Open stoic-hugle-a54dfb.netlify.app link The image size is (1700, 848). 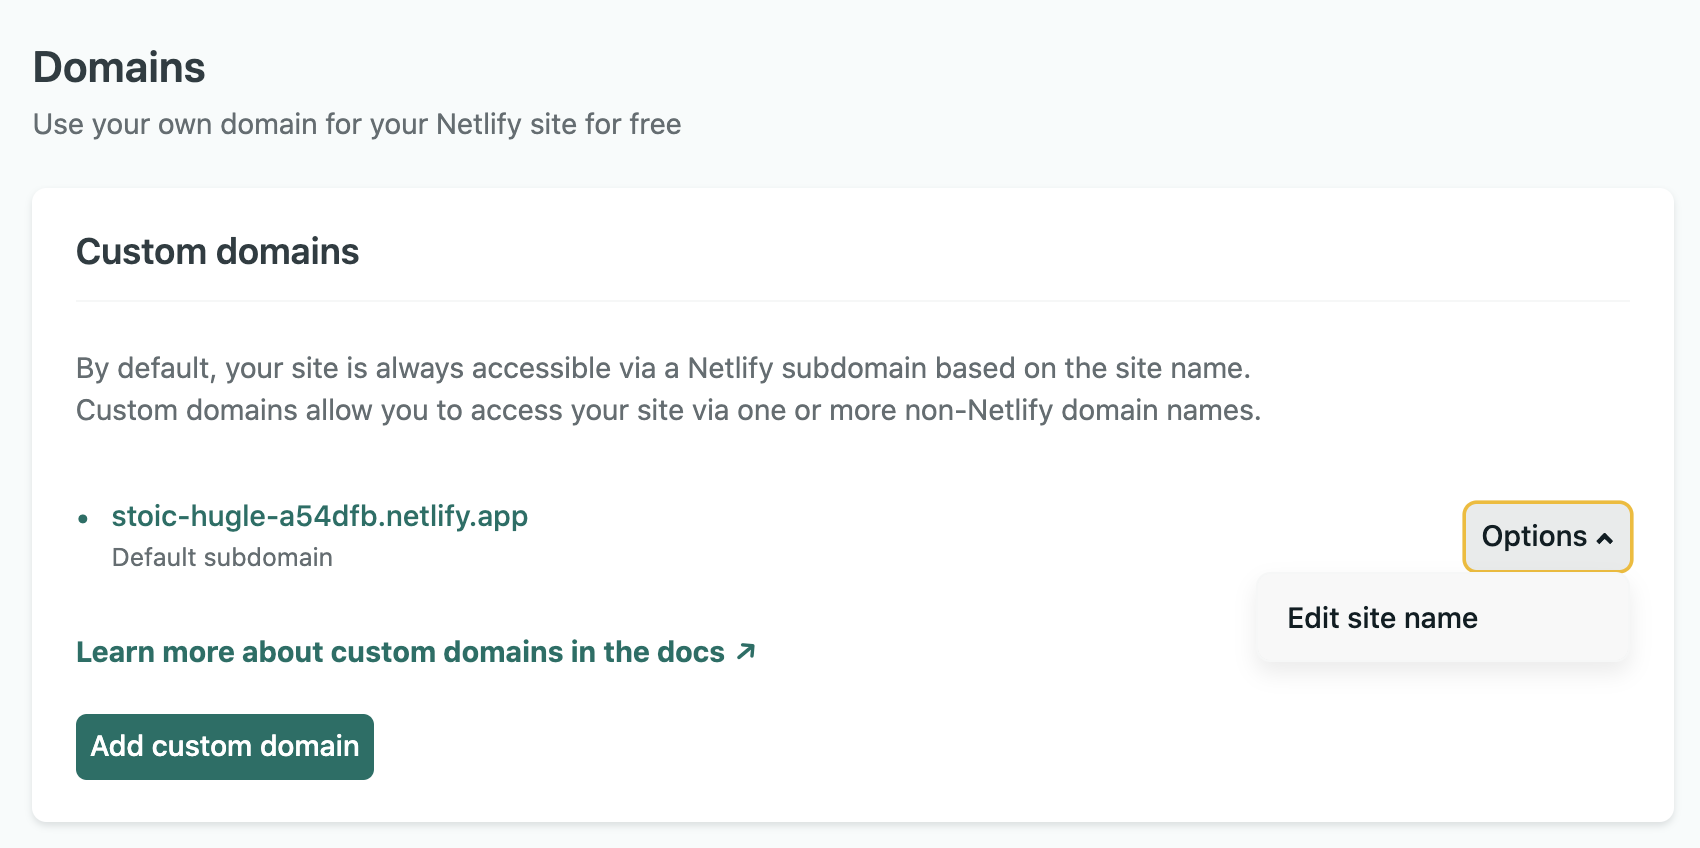click(320, 516)
